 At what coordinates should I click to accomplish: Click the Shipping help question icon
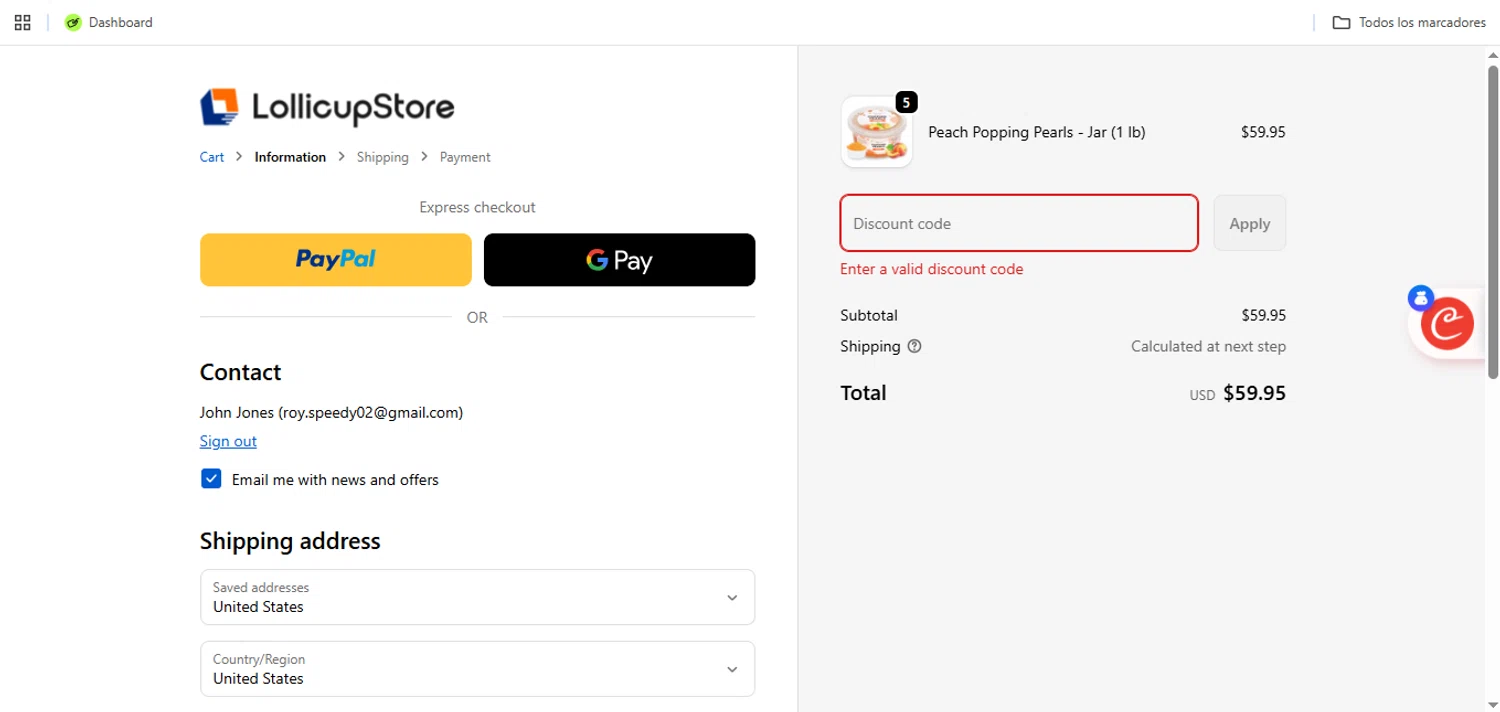(x=914, y=346)
